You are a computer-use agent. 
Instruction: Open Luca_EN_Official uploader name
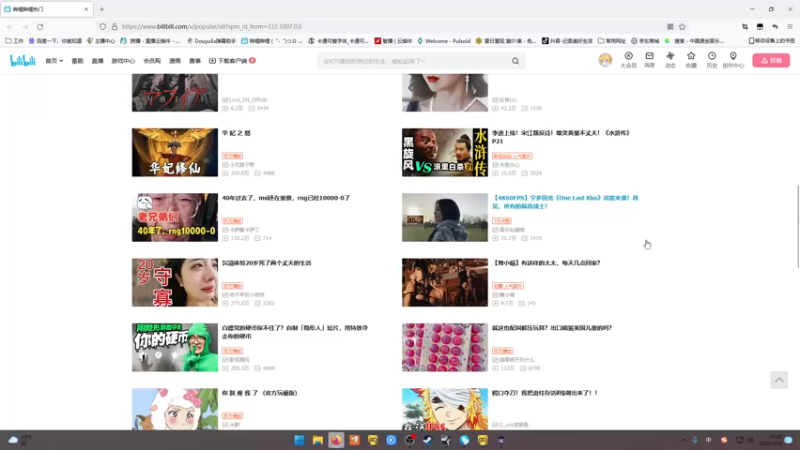[248, 100]
